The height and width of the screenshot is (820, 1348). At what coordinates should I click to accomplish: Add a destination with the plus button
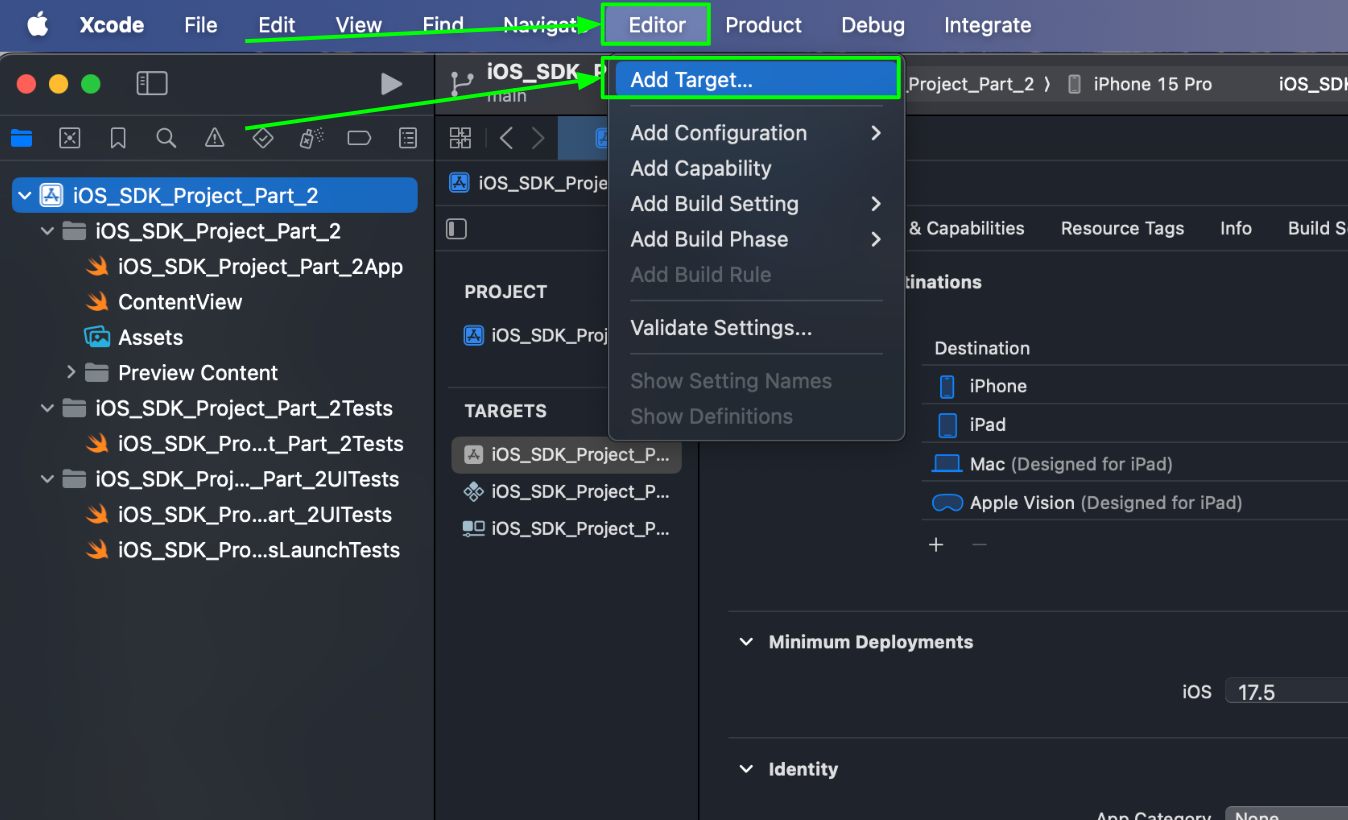(936, 545)
